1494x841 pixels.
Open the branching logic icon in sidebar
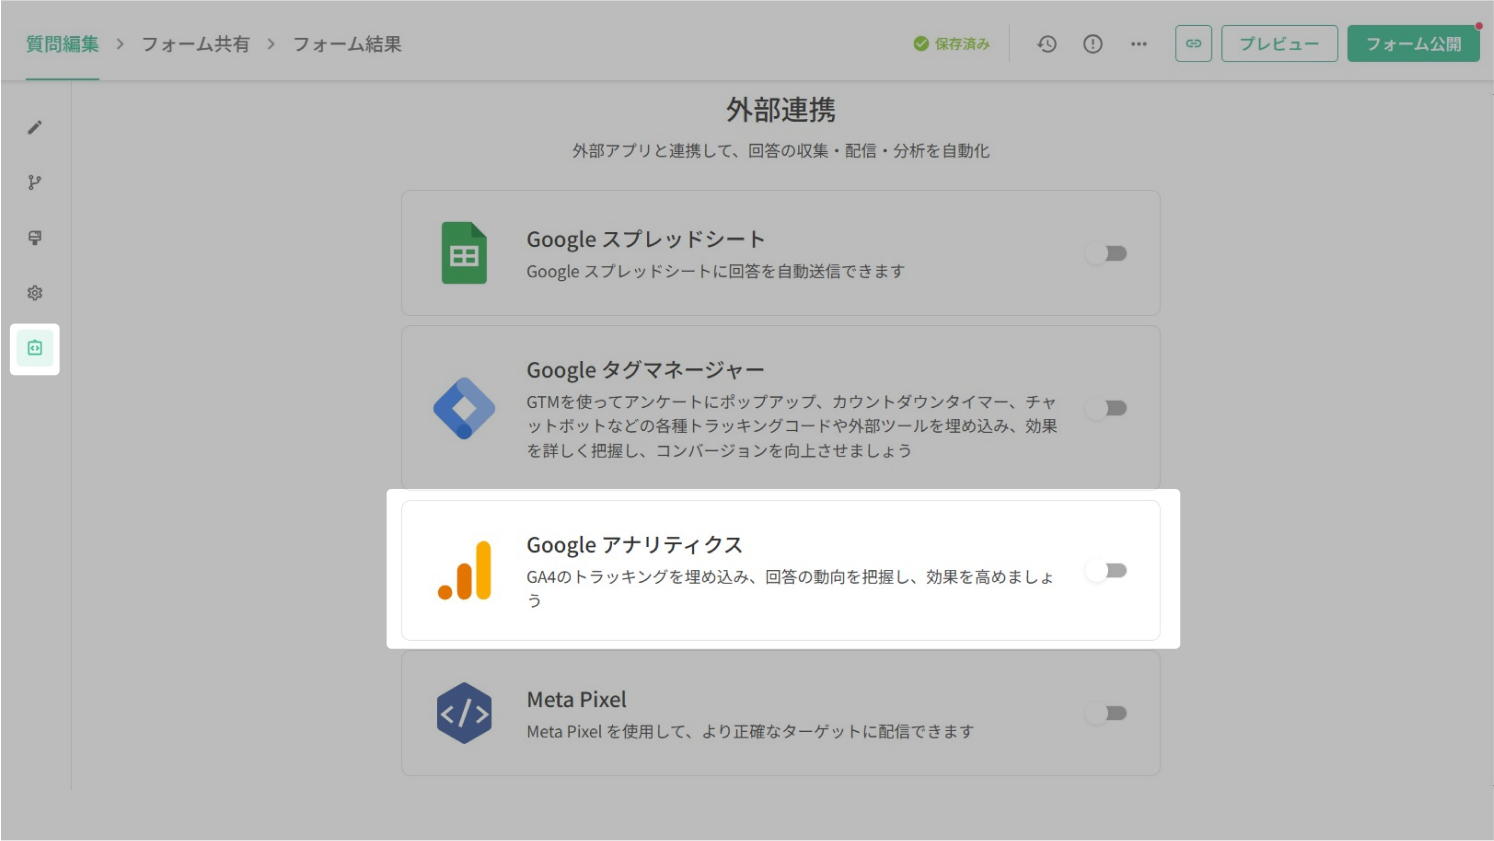[x=35, y=182]
